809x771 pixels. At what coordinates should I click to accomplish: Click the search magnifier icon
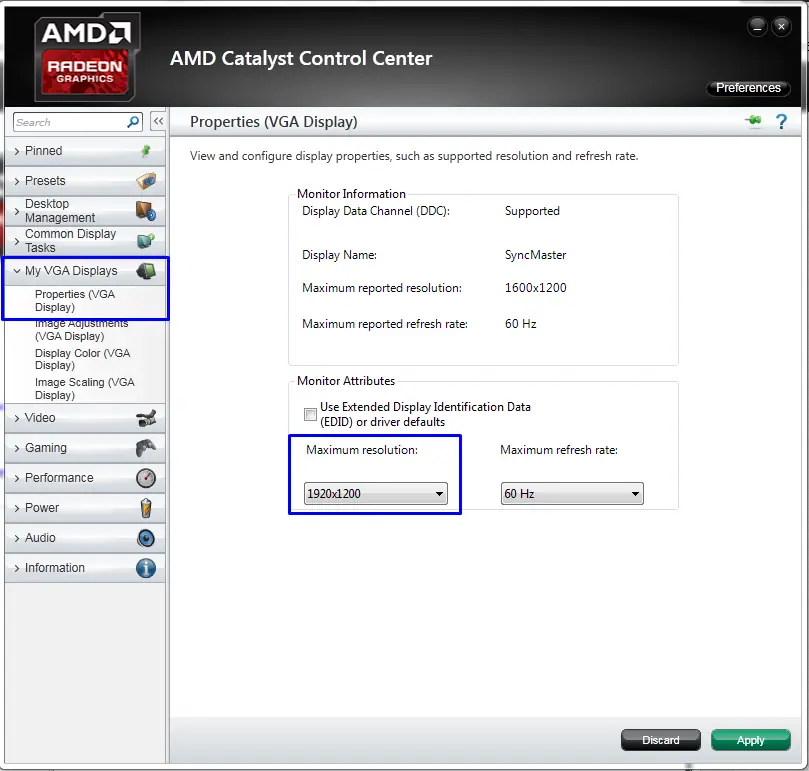(x=133, y=122)
